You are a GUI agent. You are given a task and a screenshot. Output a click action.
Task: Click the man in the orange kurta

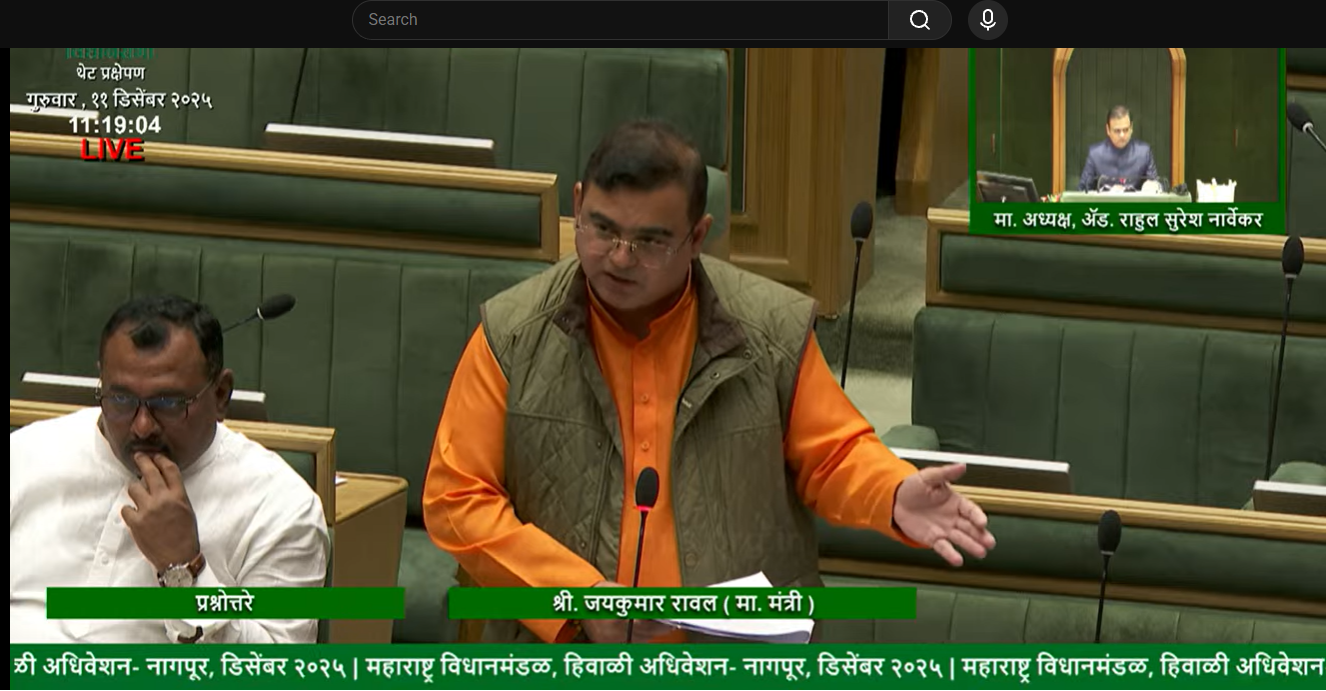pos(640,400)
